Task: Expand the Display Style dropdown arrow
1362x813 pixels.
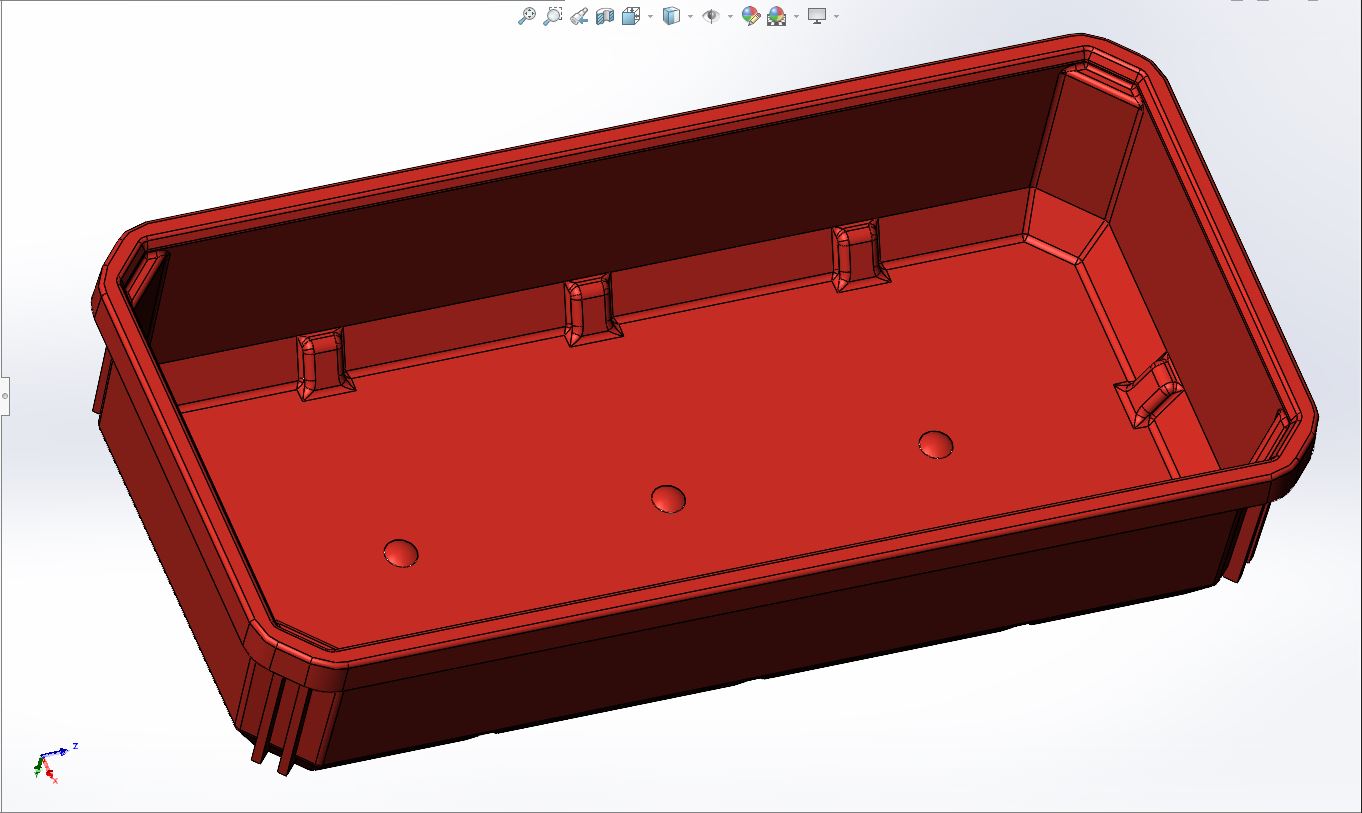Action: [690, 16]
